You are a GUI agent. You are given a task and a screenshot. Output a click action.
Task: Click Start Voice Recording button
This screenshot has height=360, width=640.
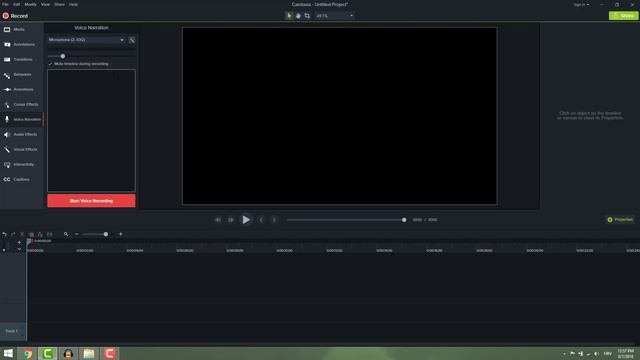[x=91, y=201]
